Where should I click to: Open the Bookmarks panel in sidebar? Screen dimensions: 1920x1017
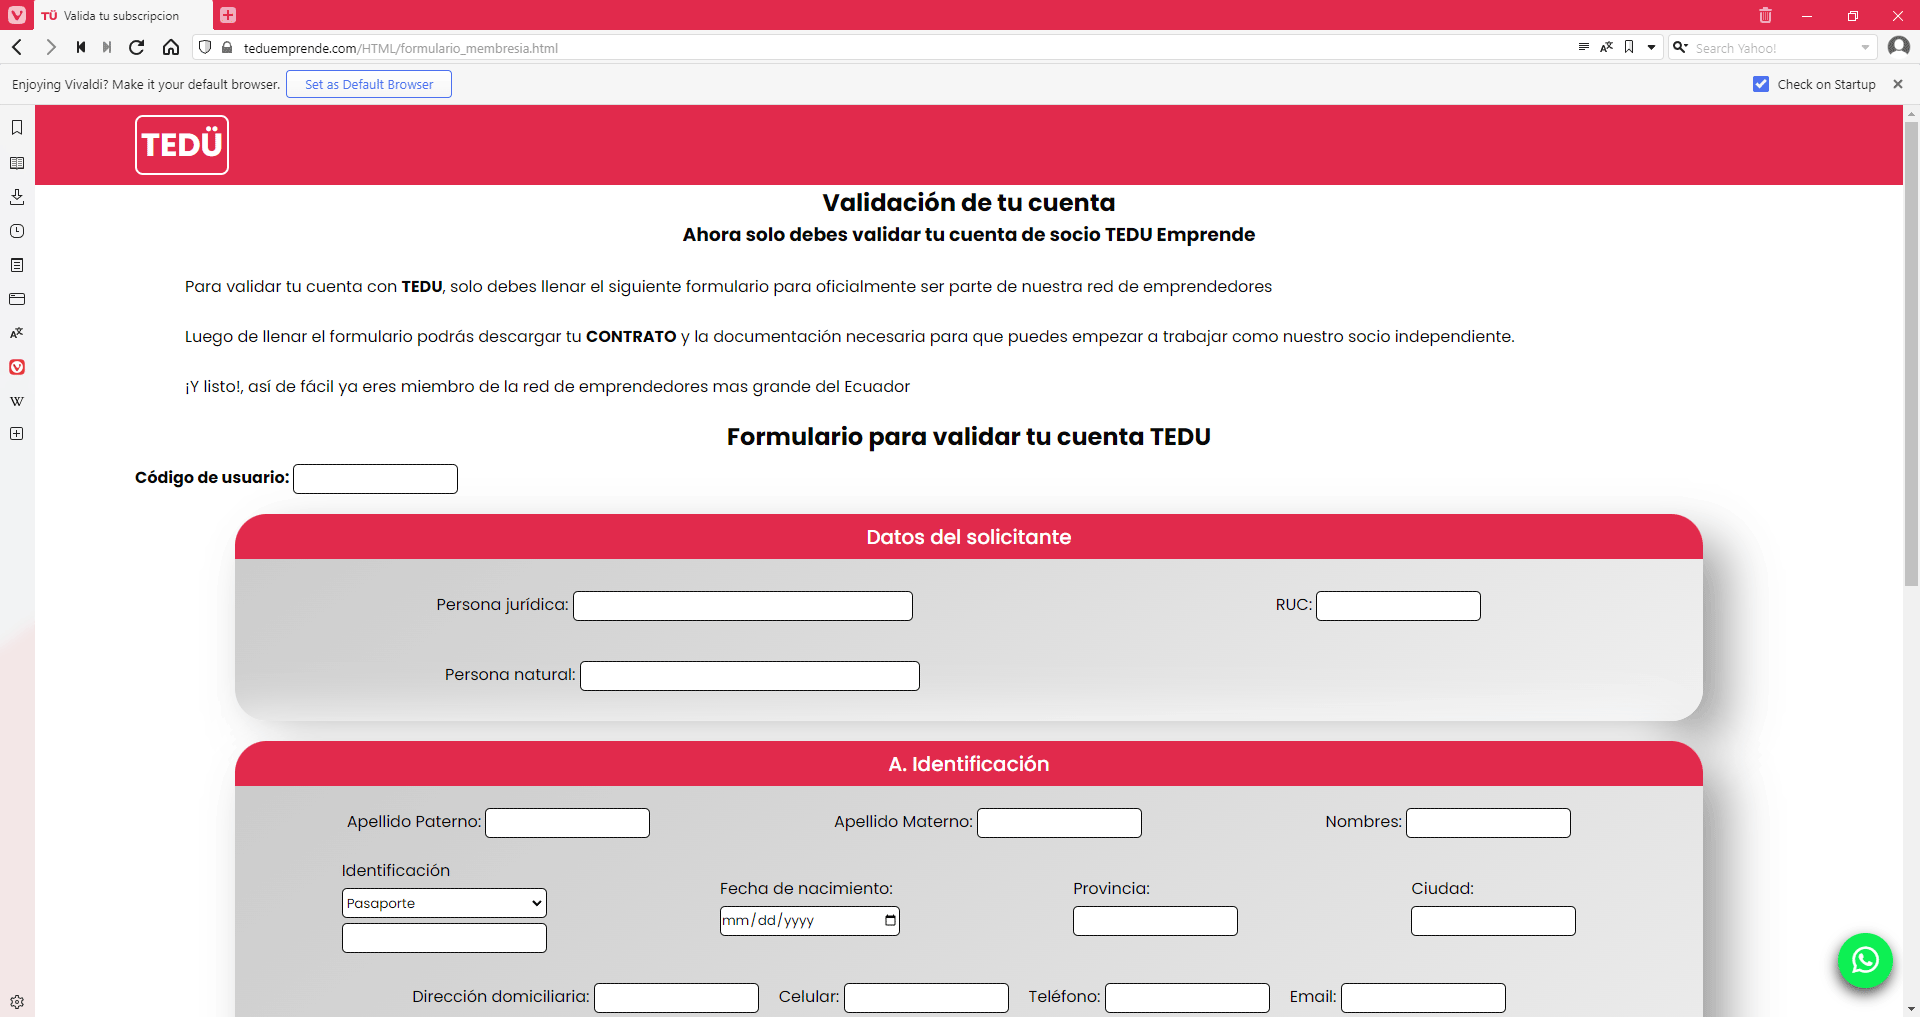tap(17, 128)
